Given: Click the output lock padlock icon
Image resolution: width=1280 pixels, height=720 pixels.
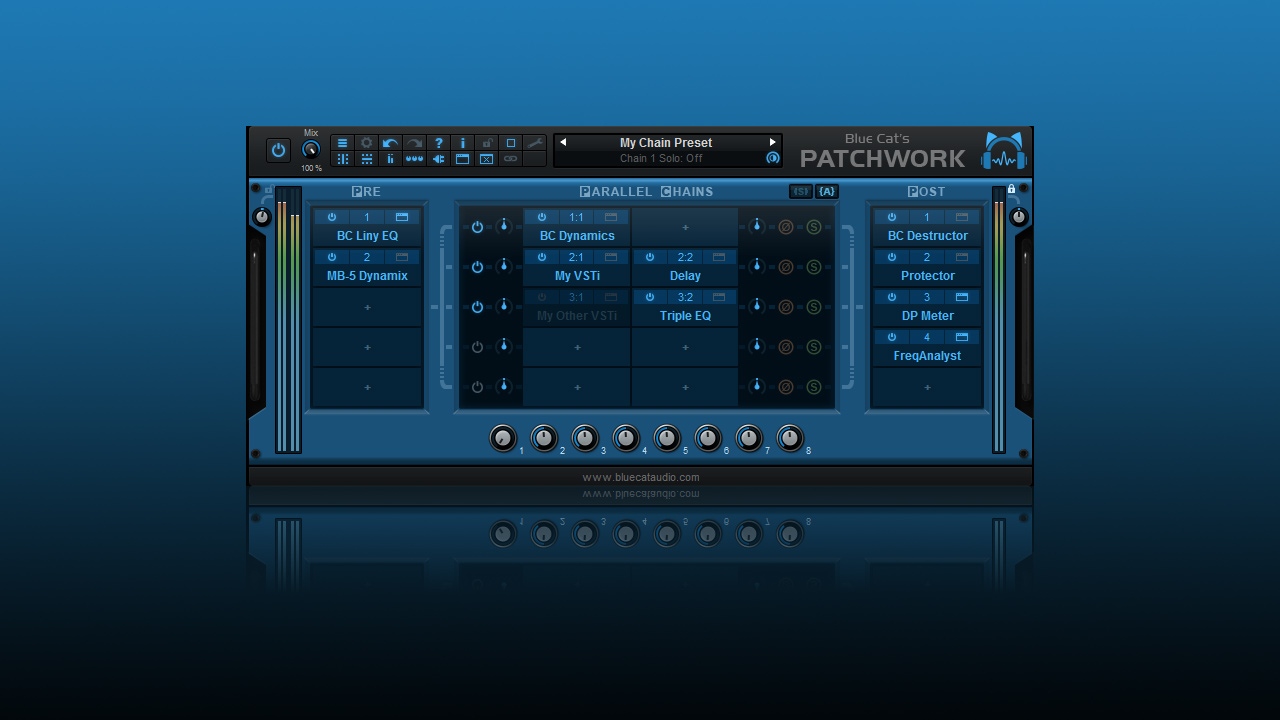Looking at the screenshot, I should point(1011,189).
